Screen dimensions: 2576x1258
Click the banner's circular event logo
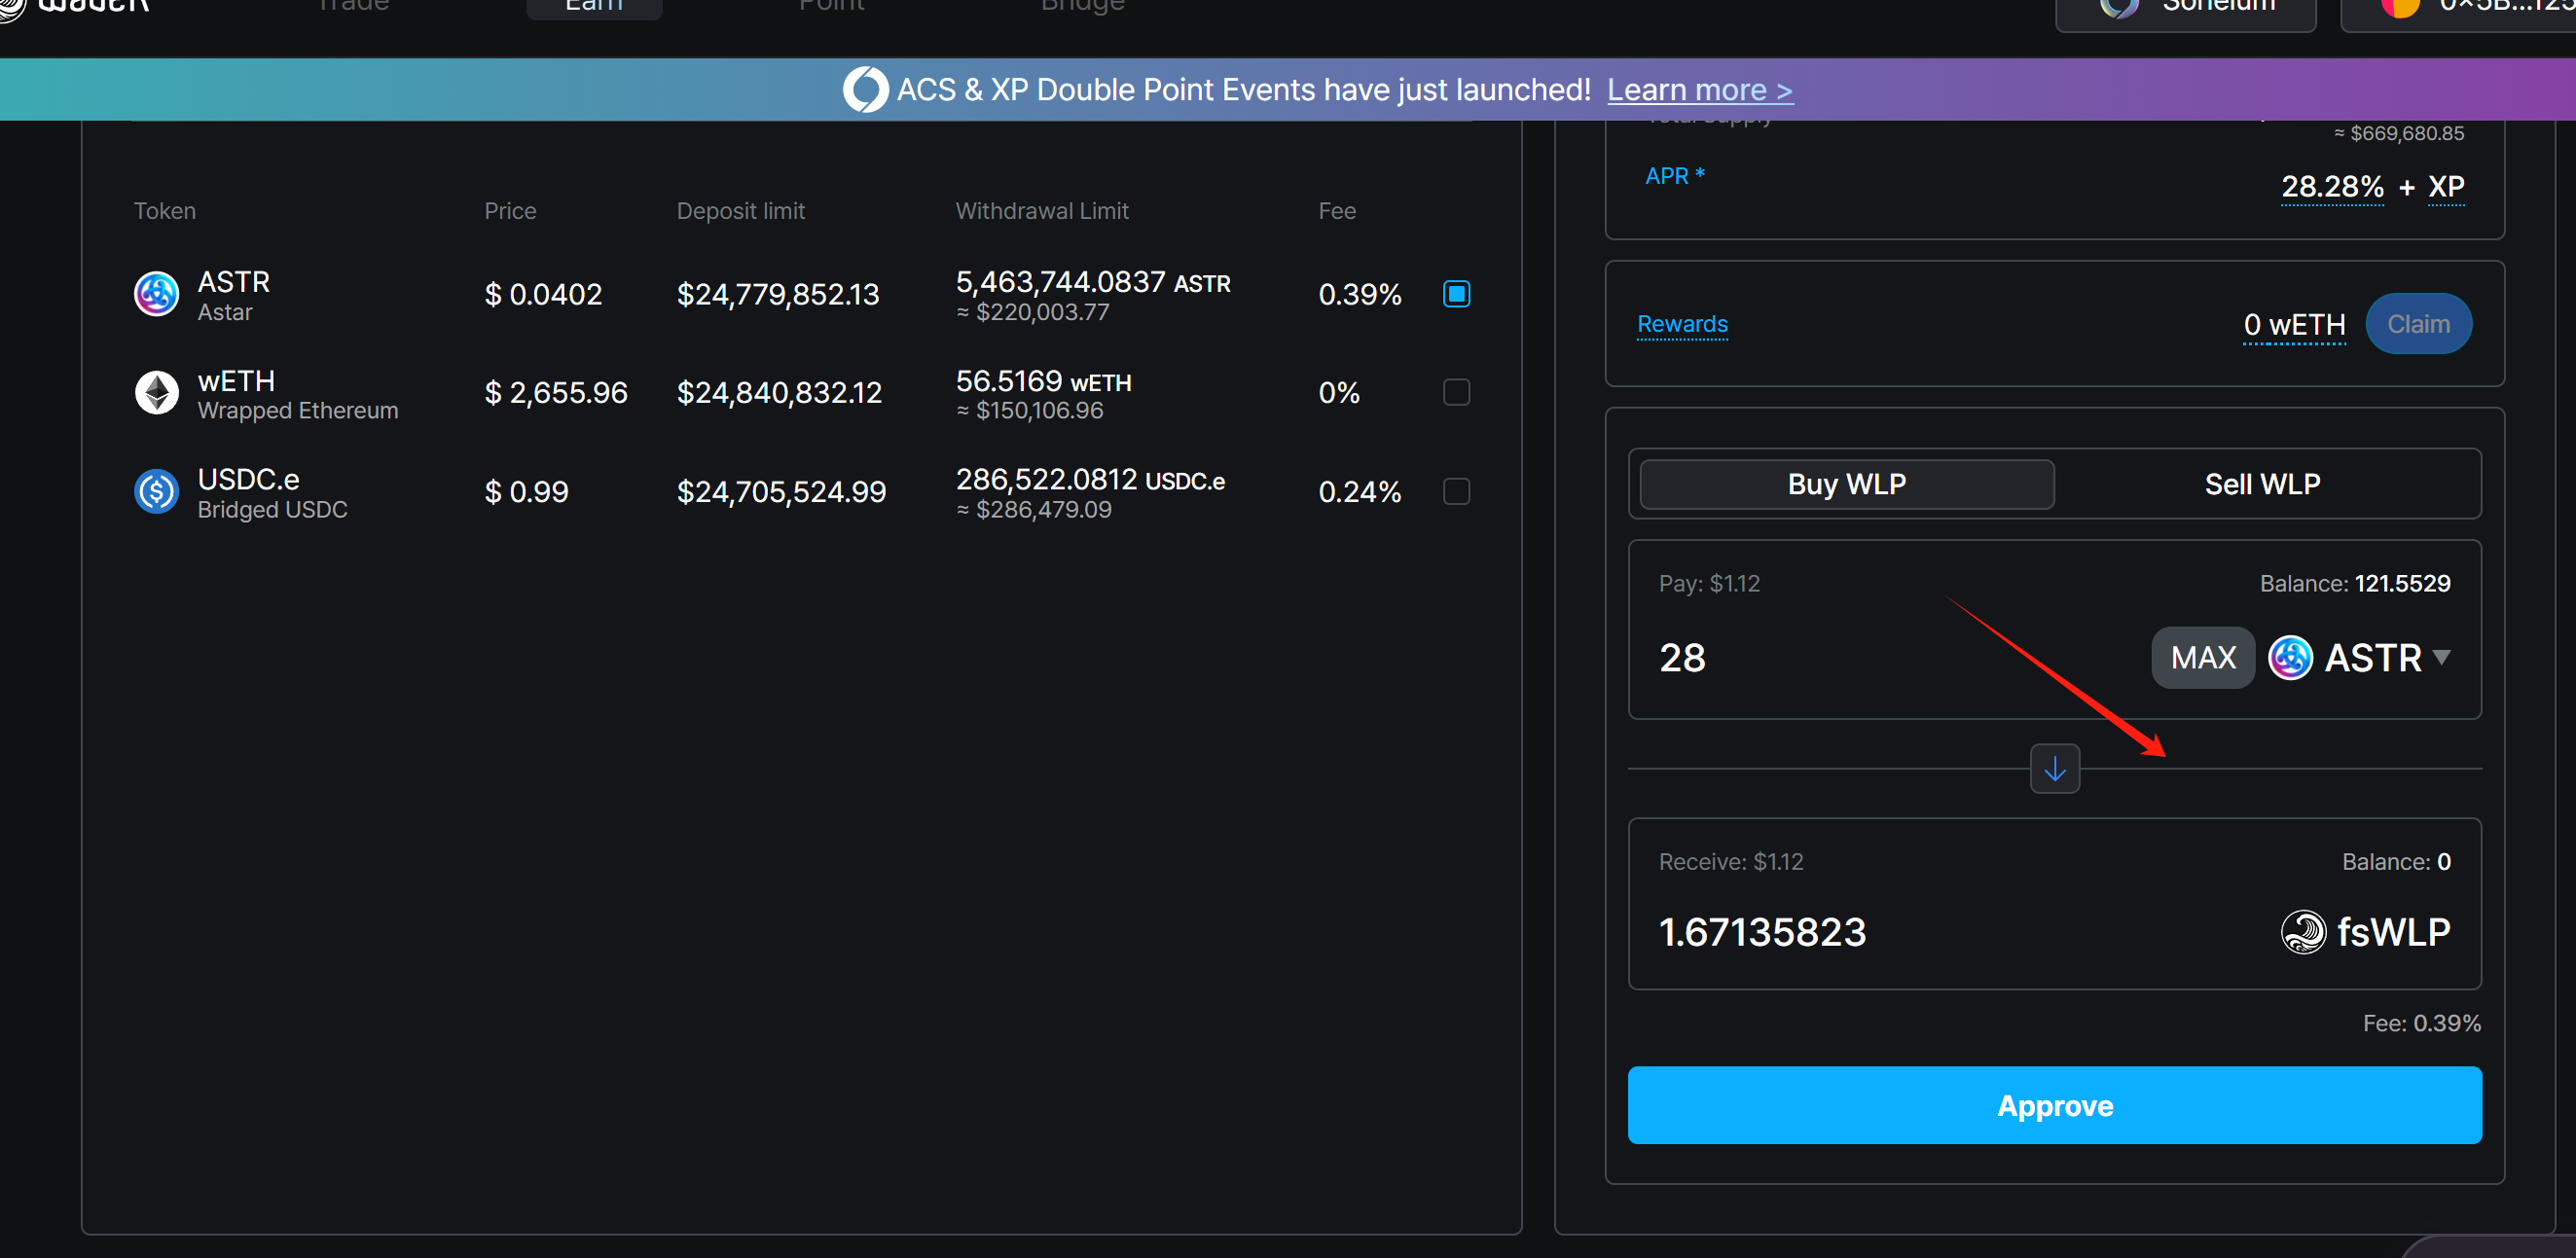(x=865, y=90)
